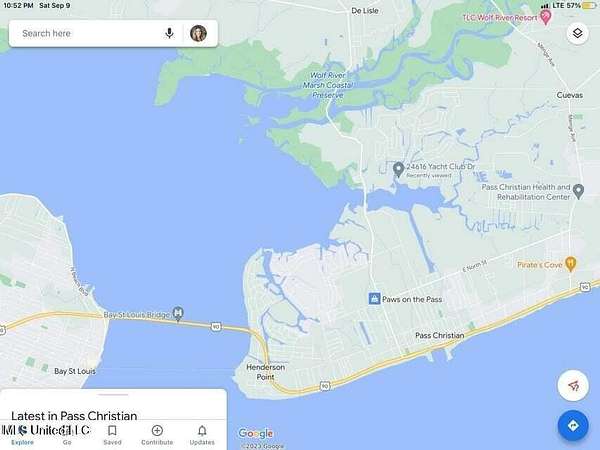The image size is (600, 450).
Task: Tap the location arrow compass button
Action: coord(573,386)
